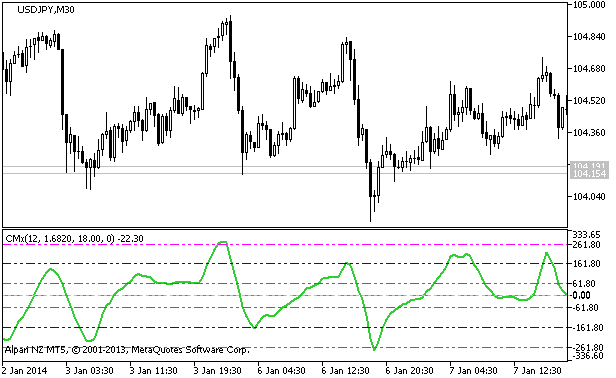This screenshot has width=616, height=378.
Task: Click the 261.80 indicator level label
Action: coord(586,244)
